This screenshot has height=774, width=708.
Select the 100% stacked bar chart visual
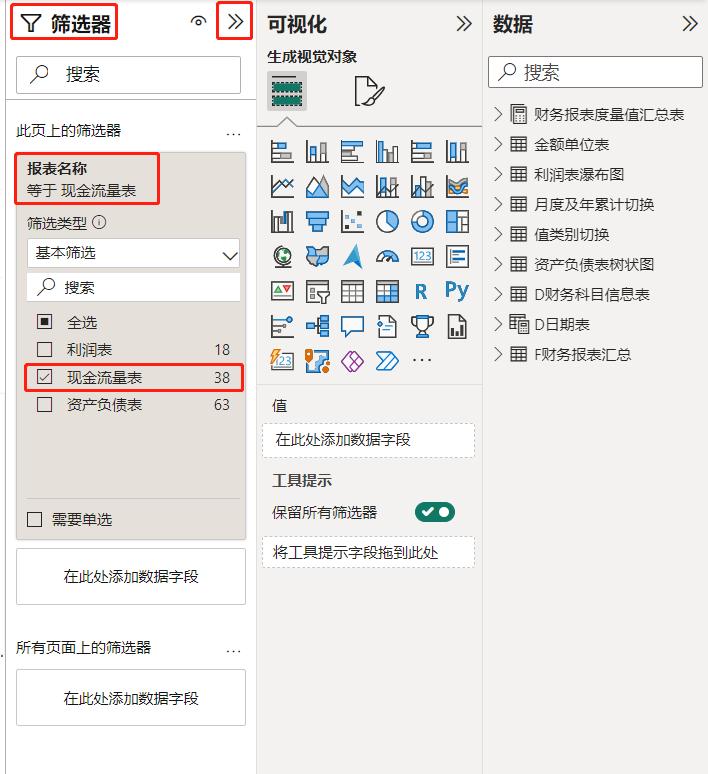(422, 152)
